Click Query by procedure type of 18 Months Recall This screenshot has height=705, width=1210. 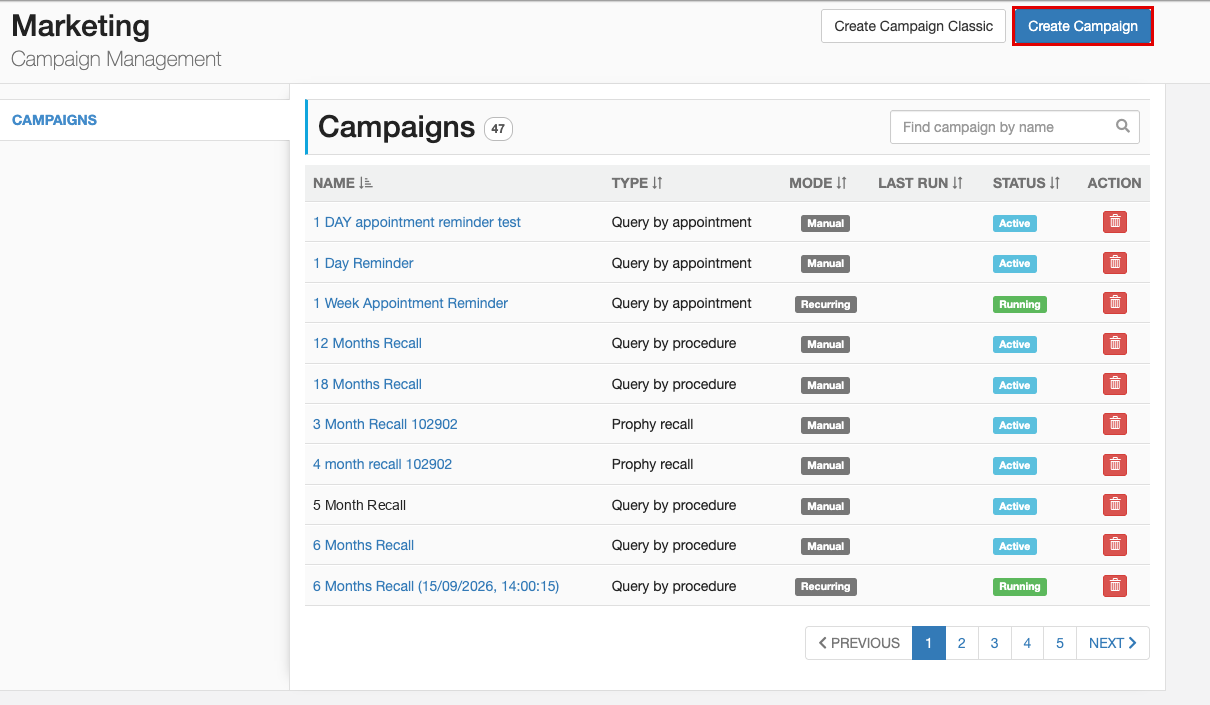pyautogui.click(x=674, y=384)
